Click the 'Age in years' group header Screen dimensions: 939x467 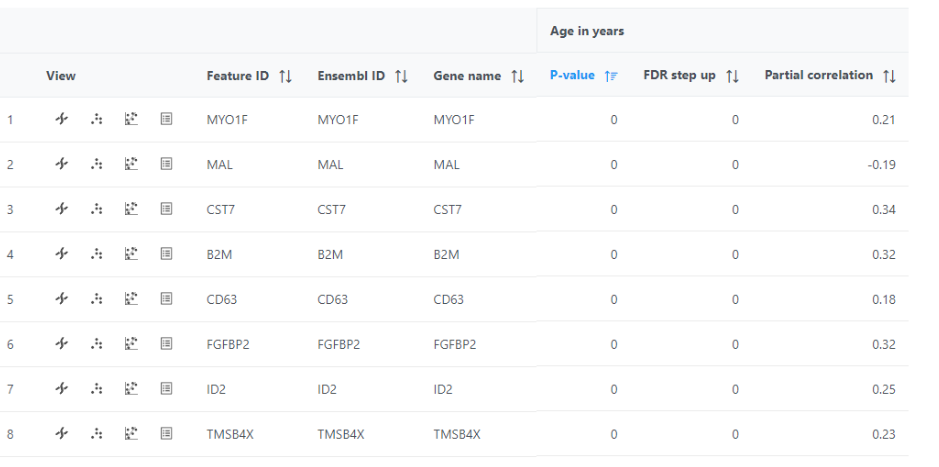click(587, 31)
